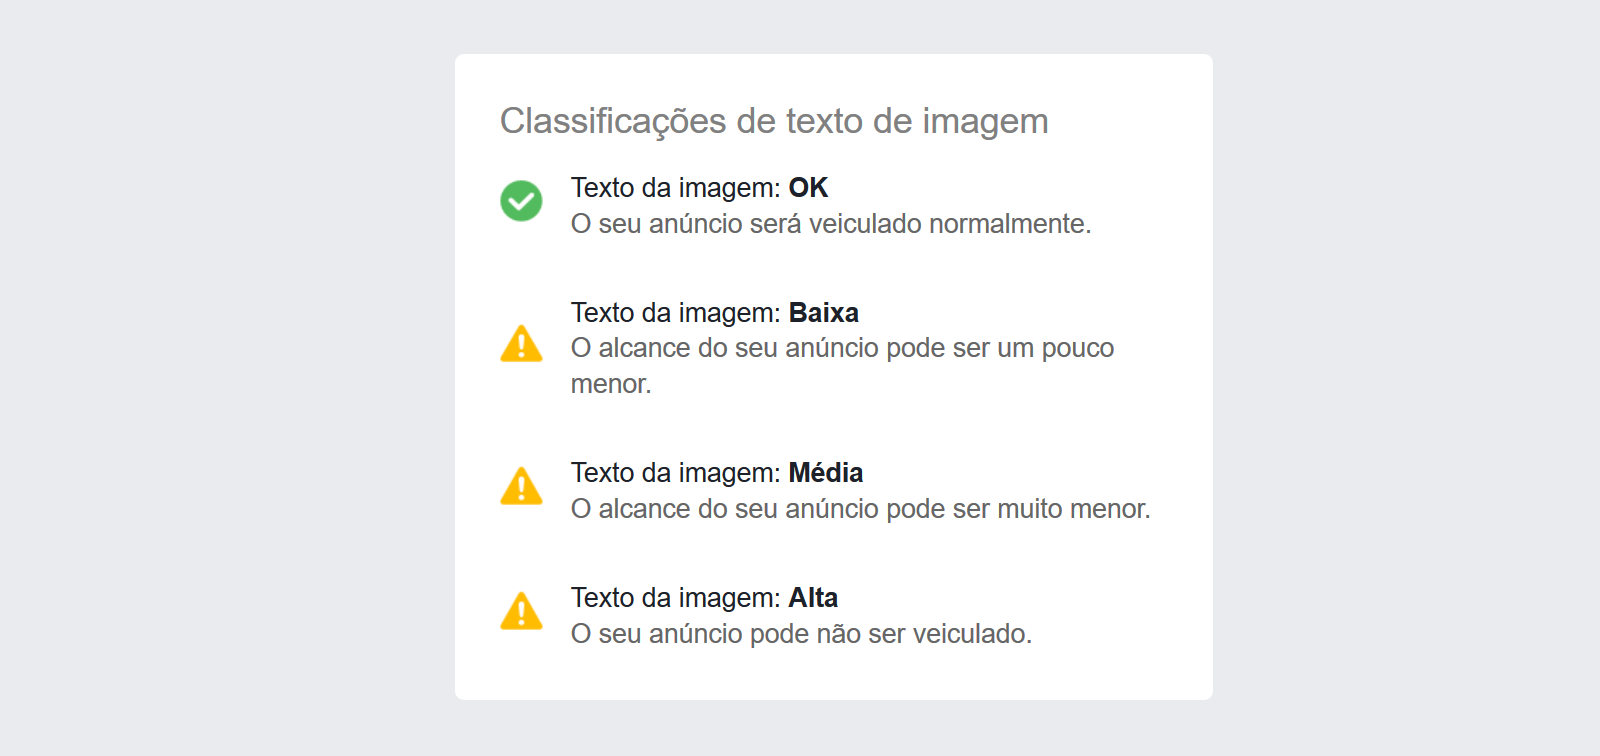Screen dimensions: 1600x756
Task: Click the 'Texto da imagem: Baixa' label
Action: click(x=715, y=313)
